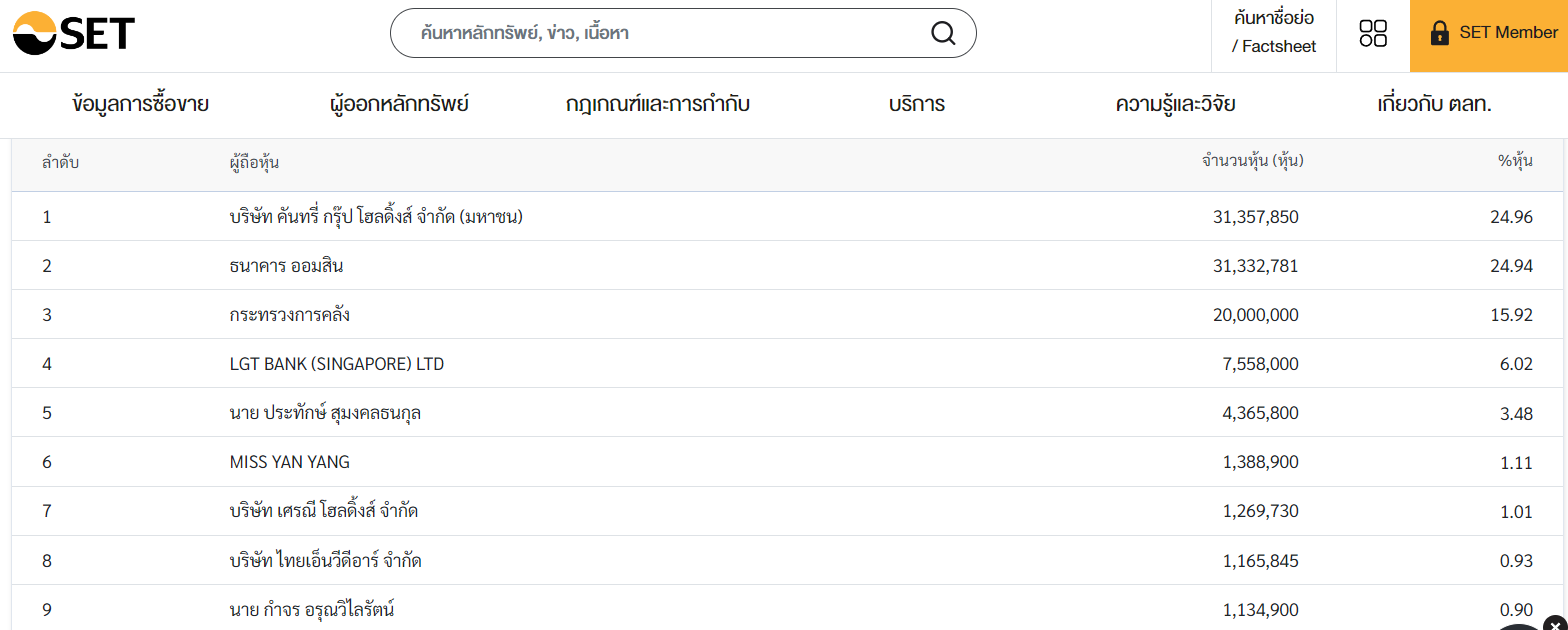This screenshot has width=1568, height=630.
Task: Click percentage value 1.01
Action: coord(1516,512)
